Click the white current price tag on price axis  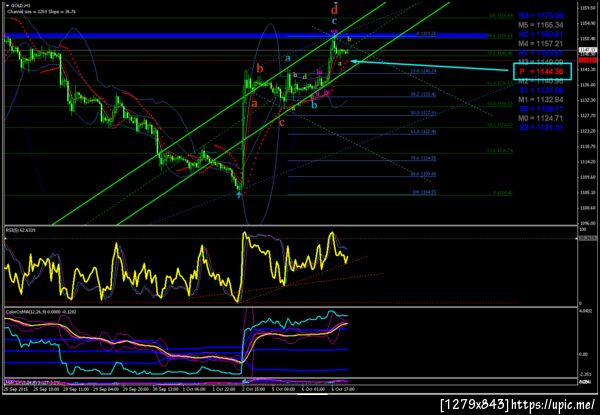(589, 50)
